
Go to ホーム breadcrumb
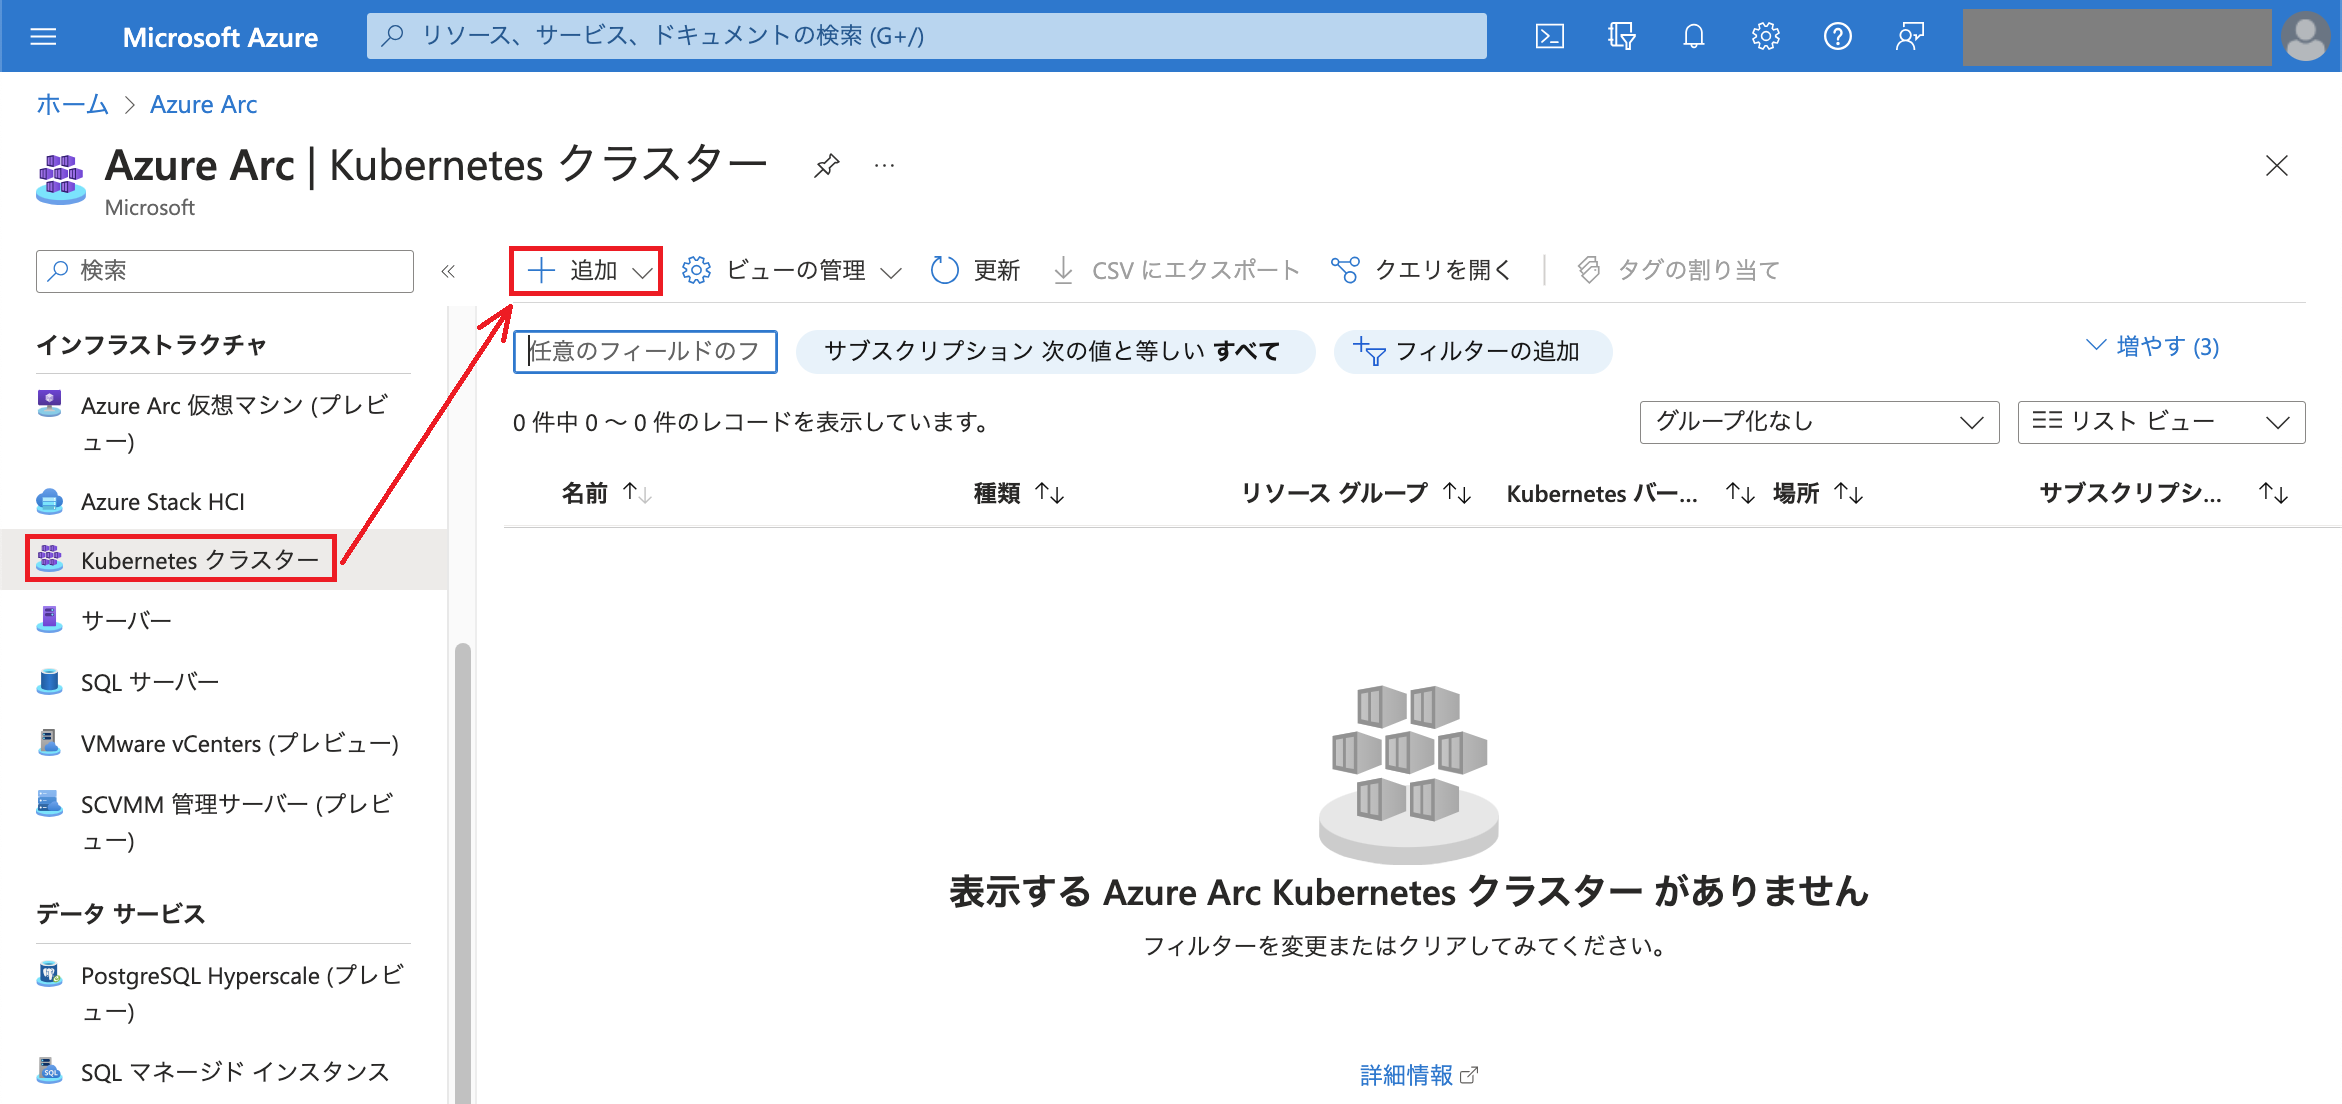tap(72, 104)
